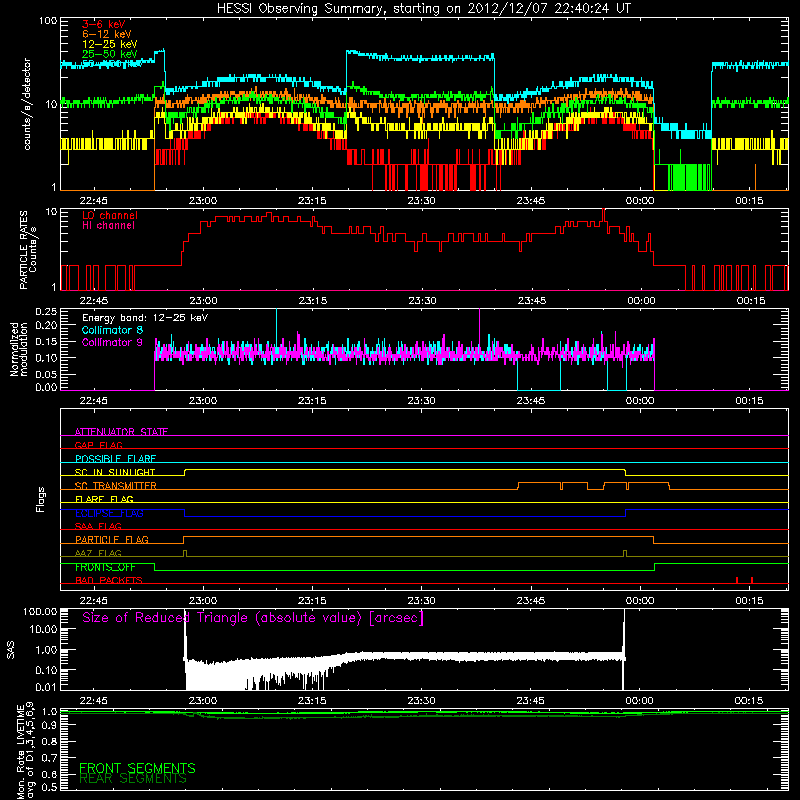
Task: Select the 6-12 keV legend label
Action: [107, 34]
